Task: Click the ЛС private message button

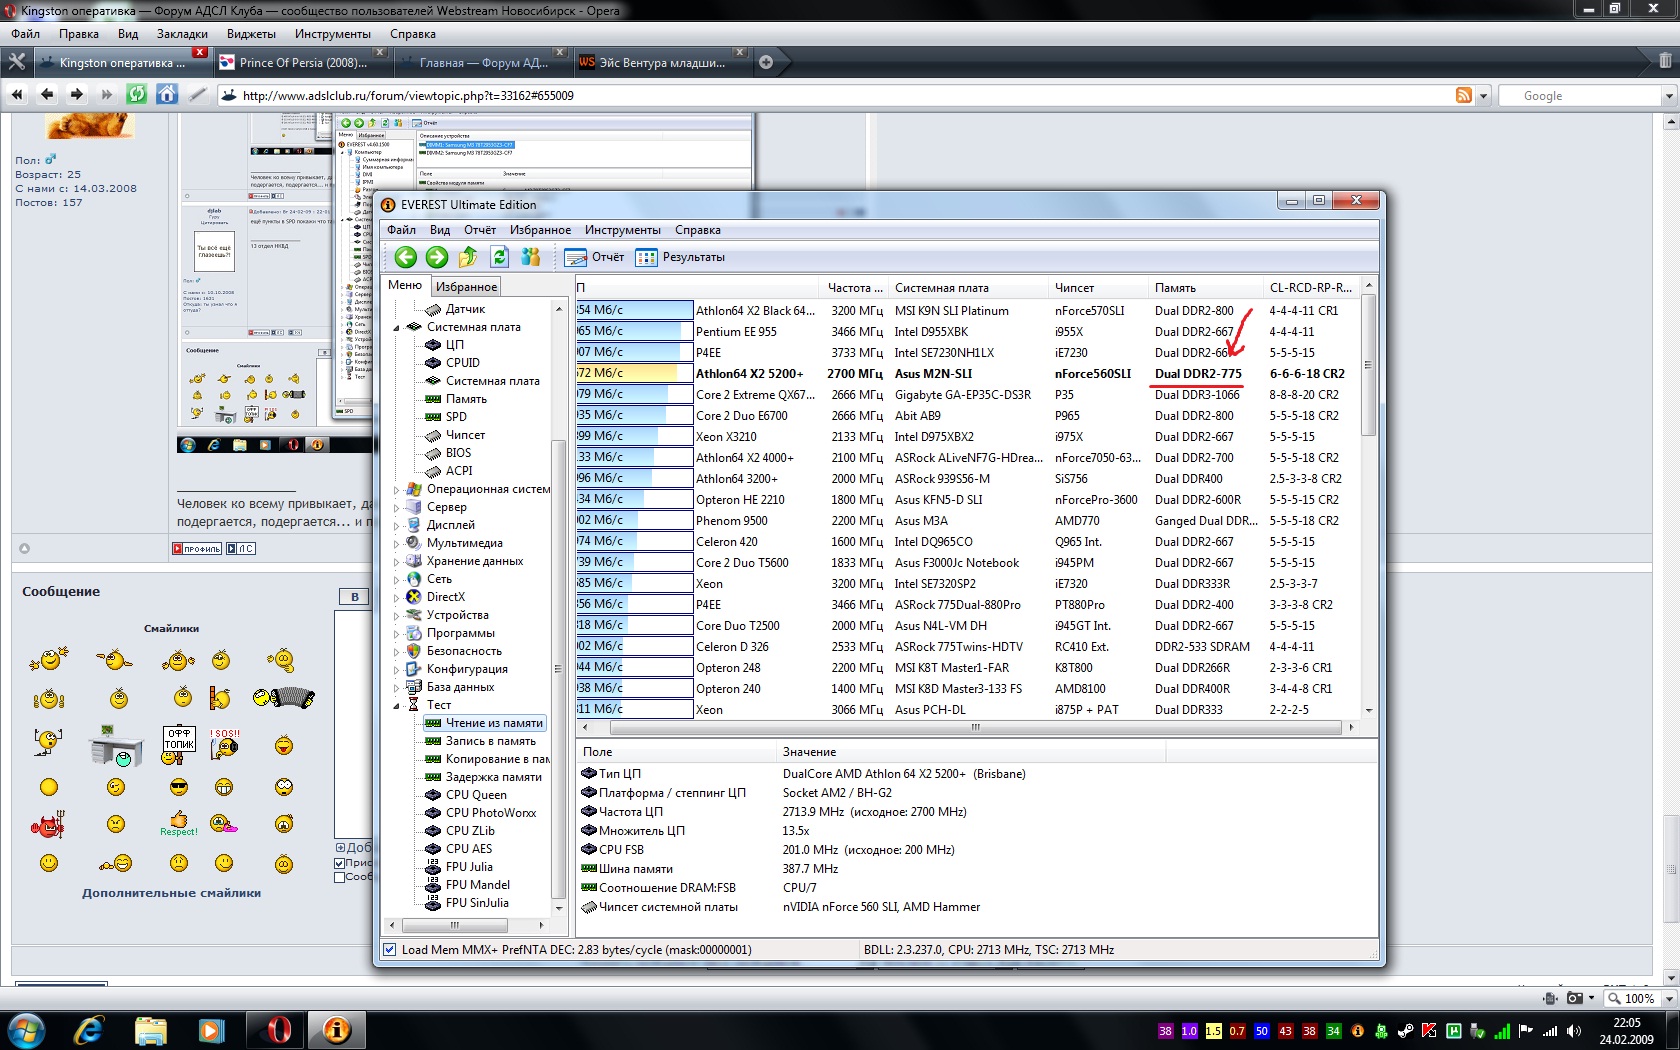Action: (x=240, y=548)
